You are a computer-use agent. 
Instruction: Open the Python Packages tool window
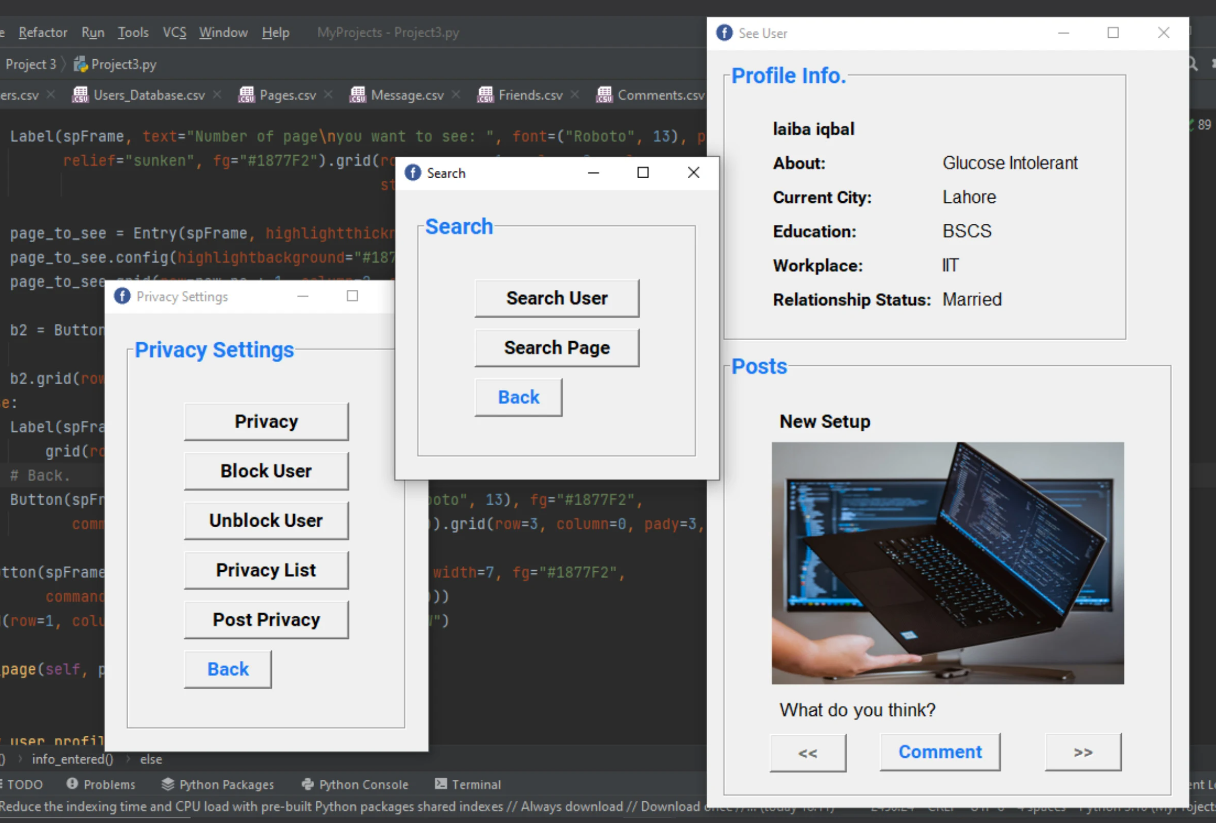coord(217,785)
